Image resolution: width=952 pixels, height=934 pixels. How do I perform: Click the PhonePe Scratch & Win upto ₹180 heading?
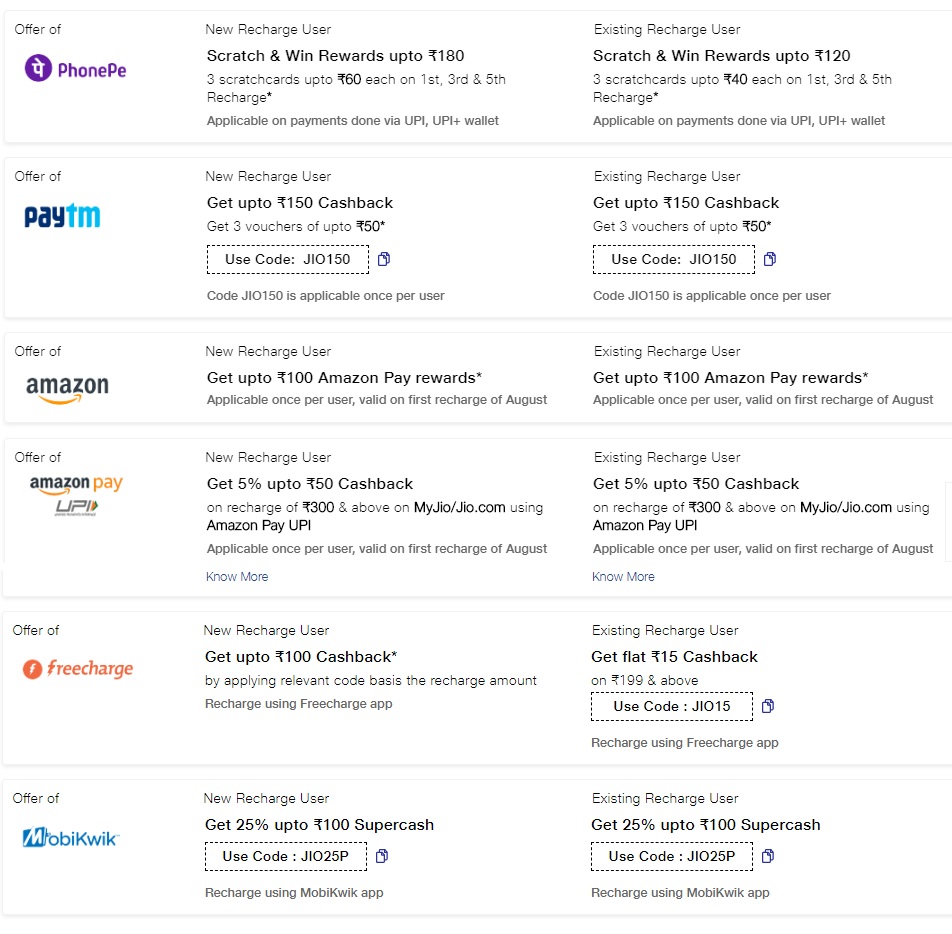pos(335,56)
